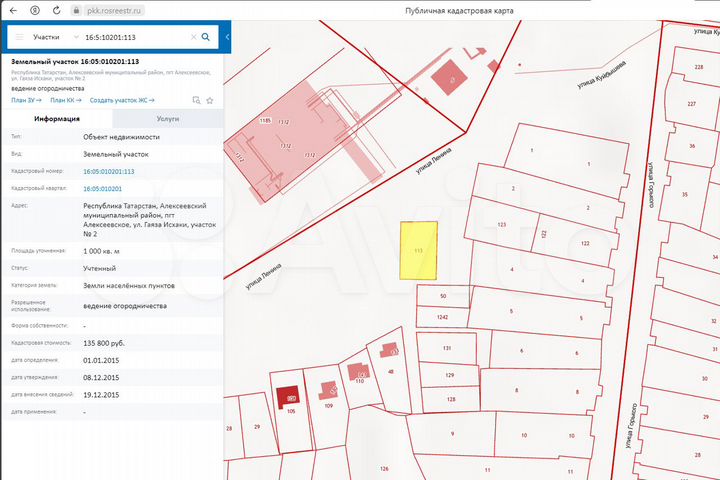Click the yellow highlighted parcel 113

(418, 250)
